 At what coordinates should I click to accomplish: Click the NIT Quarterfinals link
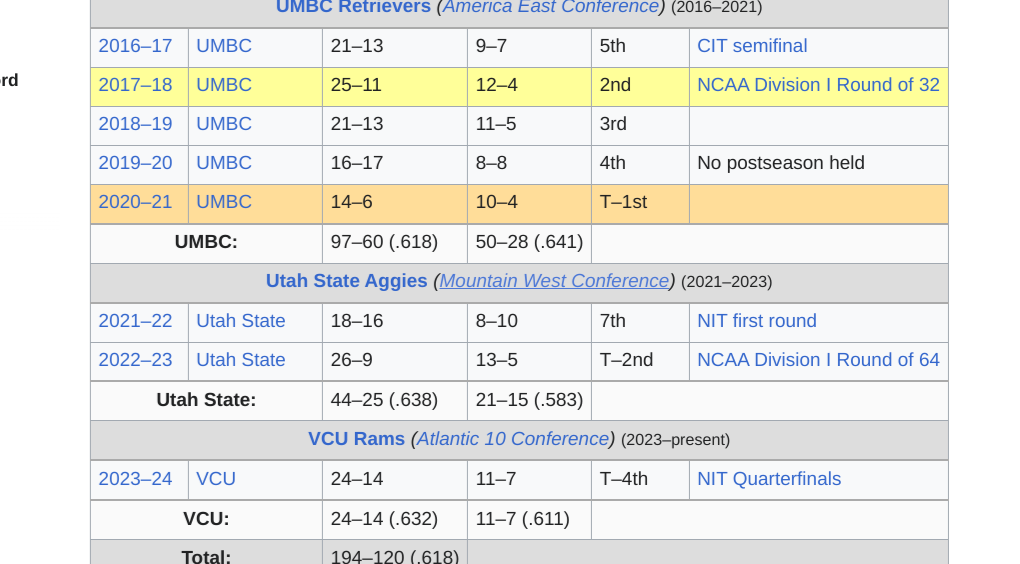pyautogui.click(x=769, y=479)
